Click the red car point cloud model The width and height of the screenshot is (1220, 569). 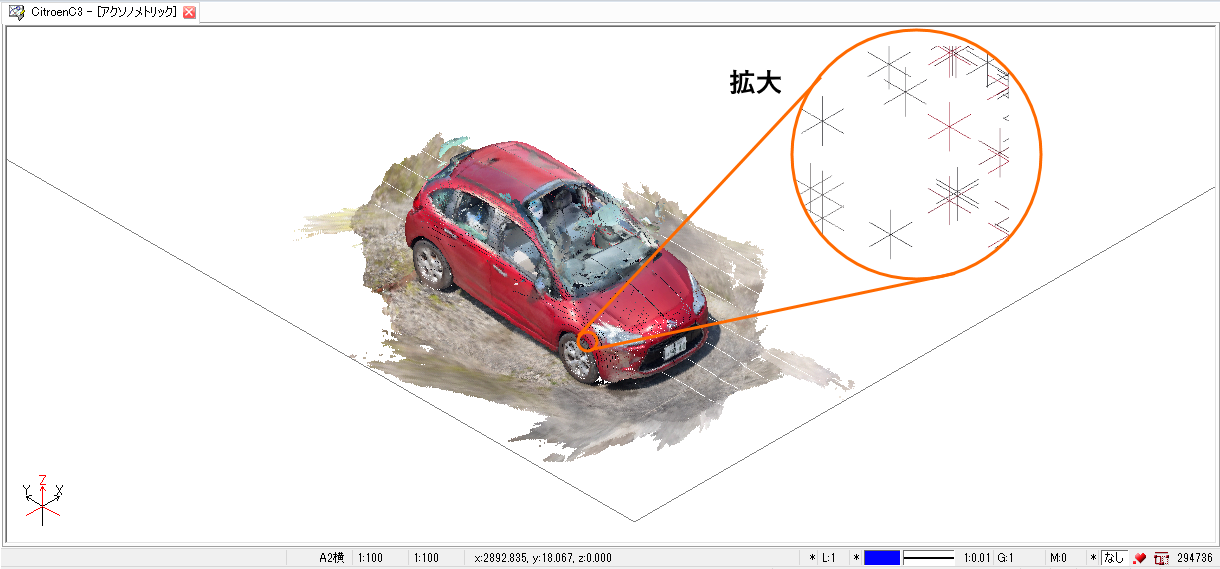pos(560,265)
